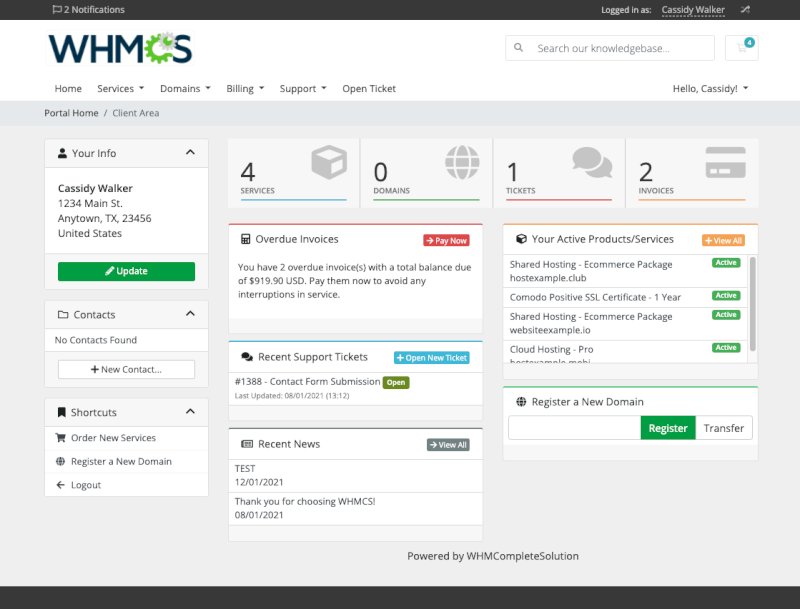This screenshot has width=800, height=609.
Task: Click the Active Products list scrollbar
Action: point(753,304)
